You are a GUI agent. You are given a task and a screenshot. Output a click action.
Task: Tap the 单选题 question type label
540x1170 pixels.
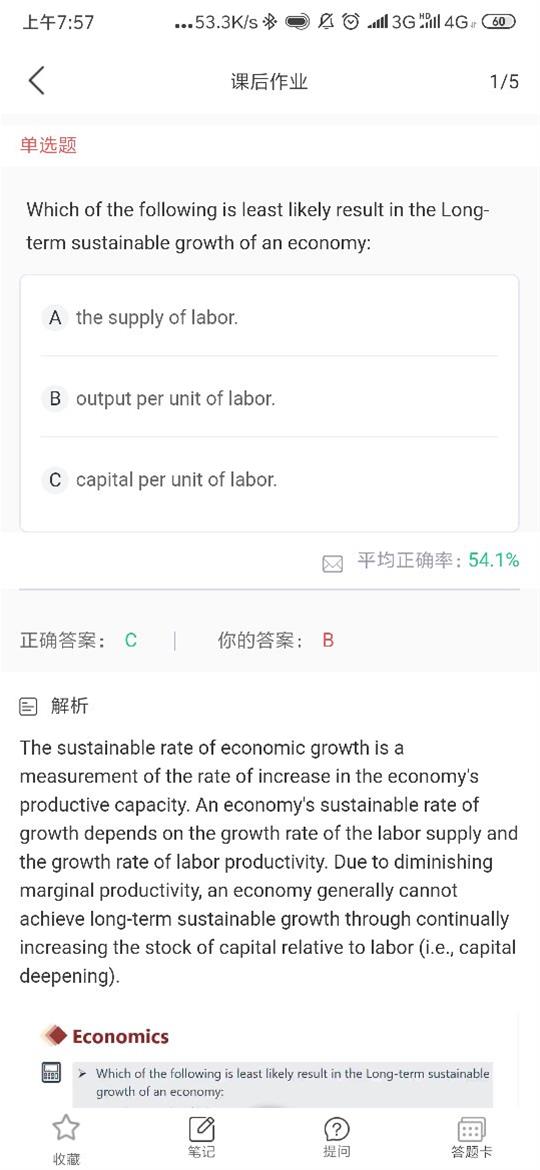(48, 145)
